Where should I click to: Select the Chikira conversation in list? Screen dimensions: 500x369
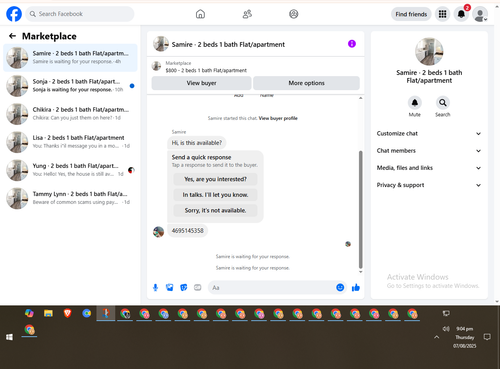click(70, 114)
